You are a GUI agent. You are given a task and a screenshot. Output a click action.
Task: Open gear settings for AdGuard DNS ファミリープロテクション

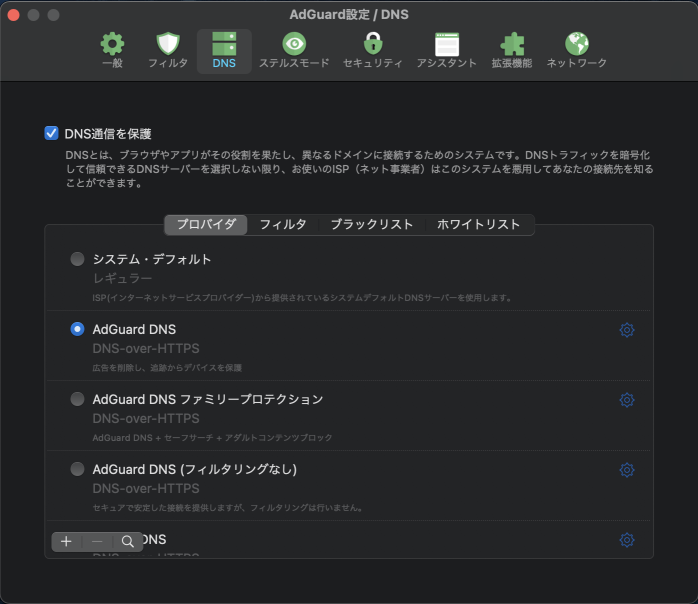pyautogui.click(x=627, y=400)
